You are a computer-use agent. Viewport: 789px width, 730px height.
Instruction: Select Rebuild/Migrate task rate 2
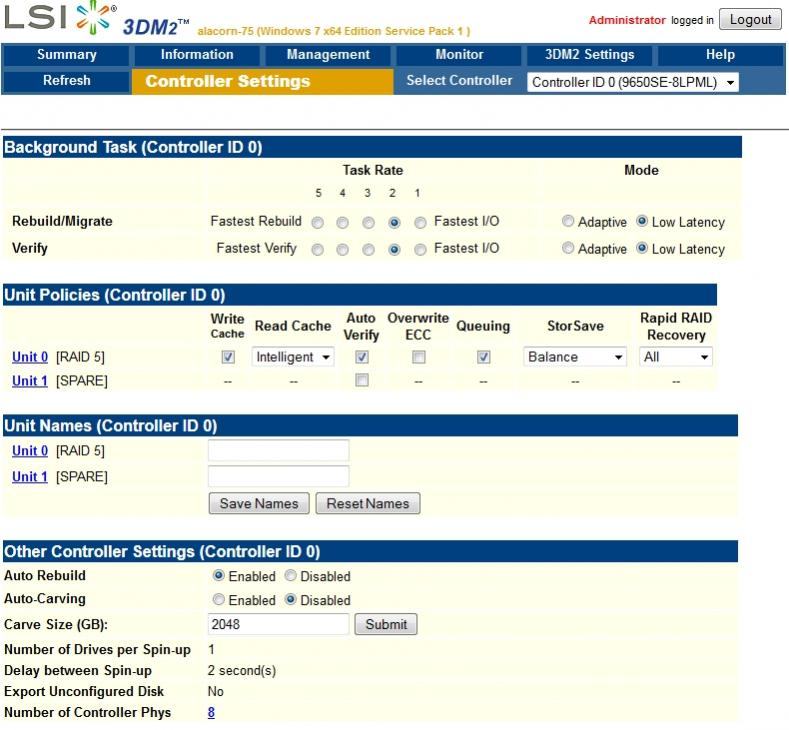[x=394, y=222]
